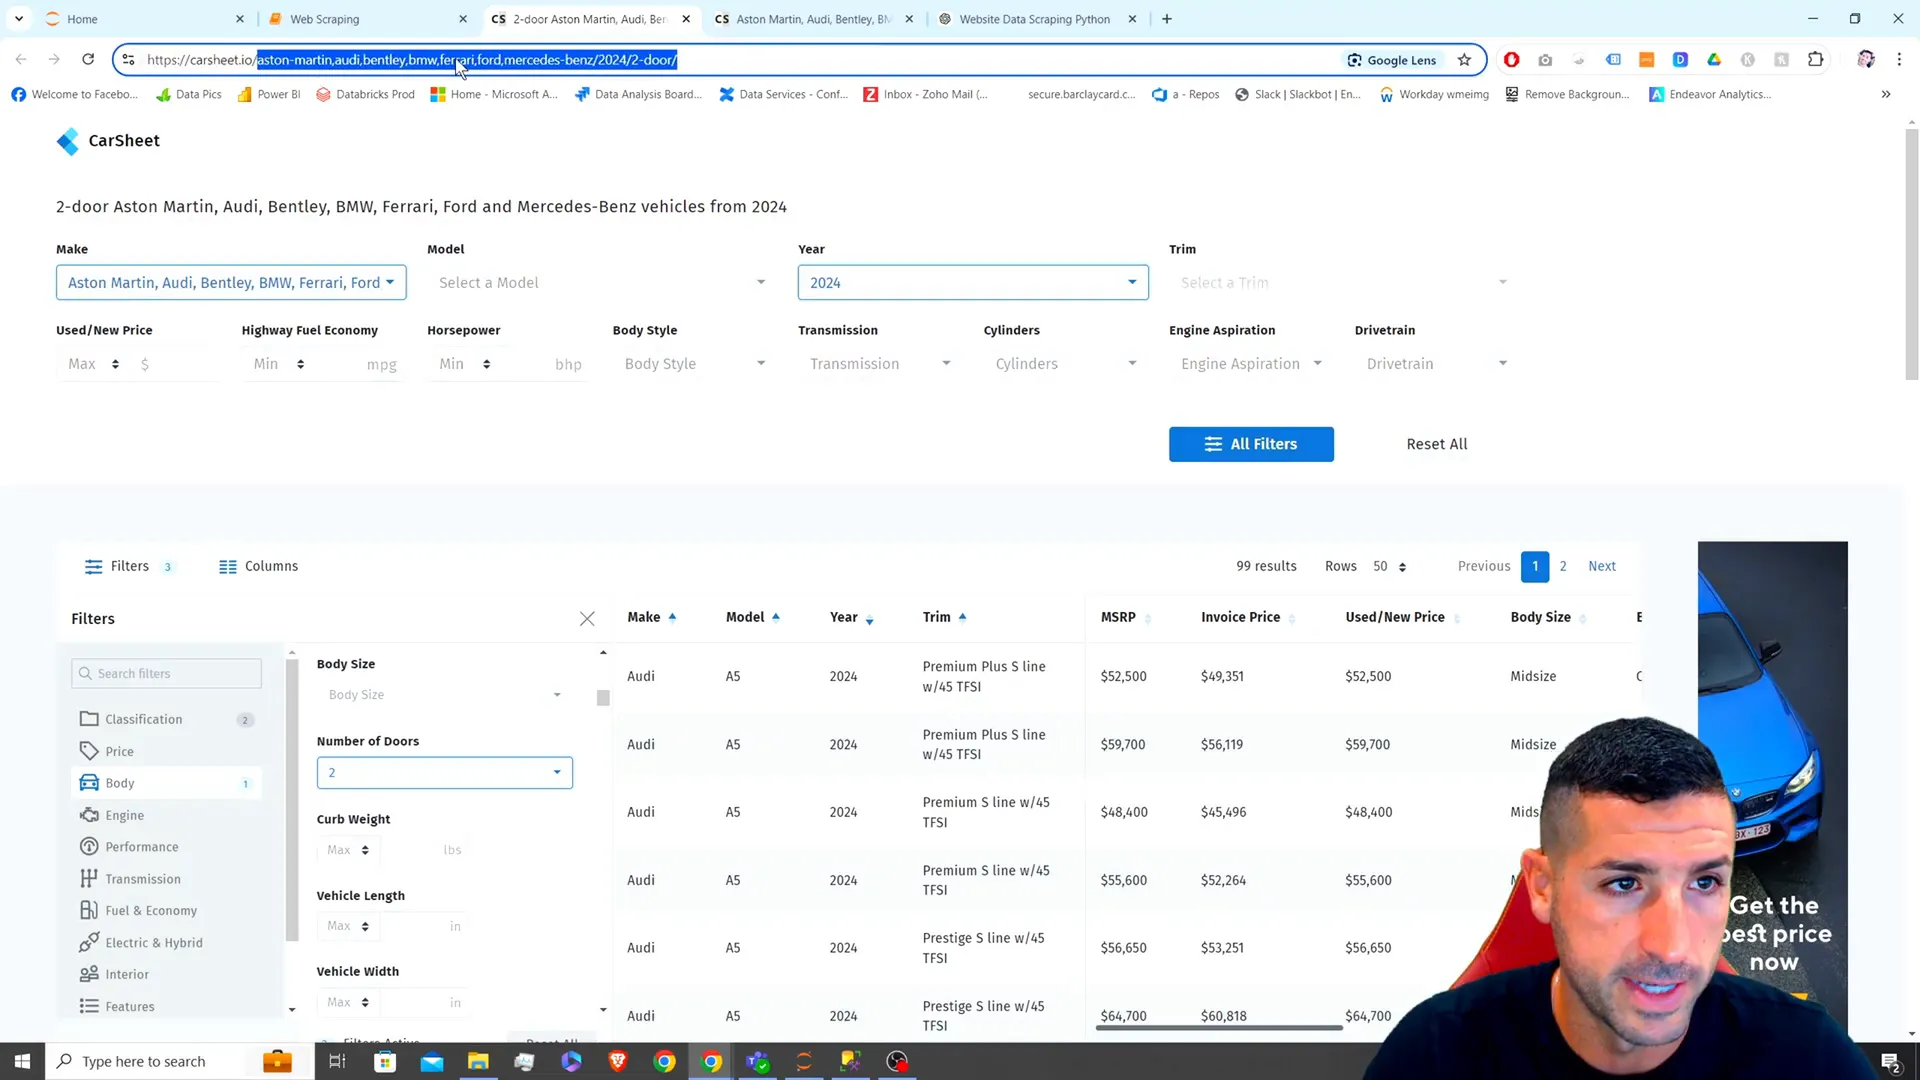Open the Transmission filter category in sidebar
This screenshot has width=1920, height=1080.
[x=166, y=879]
